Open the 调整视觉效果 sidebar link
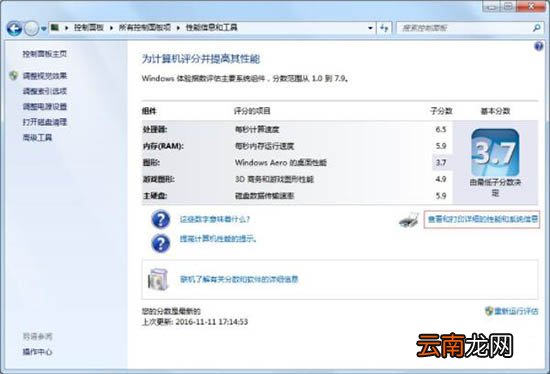The height and width of the screenshot is (374, 550). pyautogui.click(x=45, y=76)
